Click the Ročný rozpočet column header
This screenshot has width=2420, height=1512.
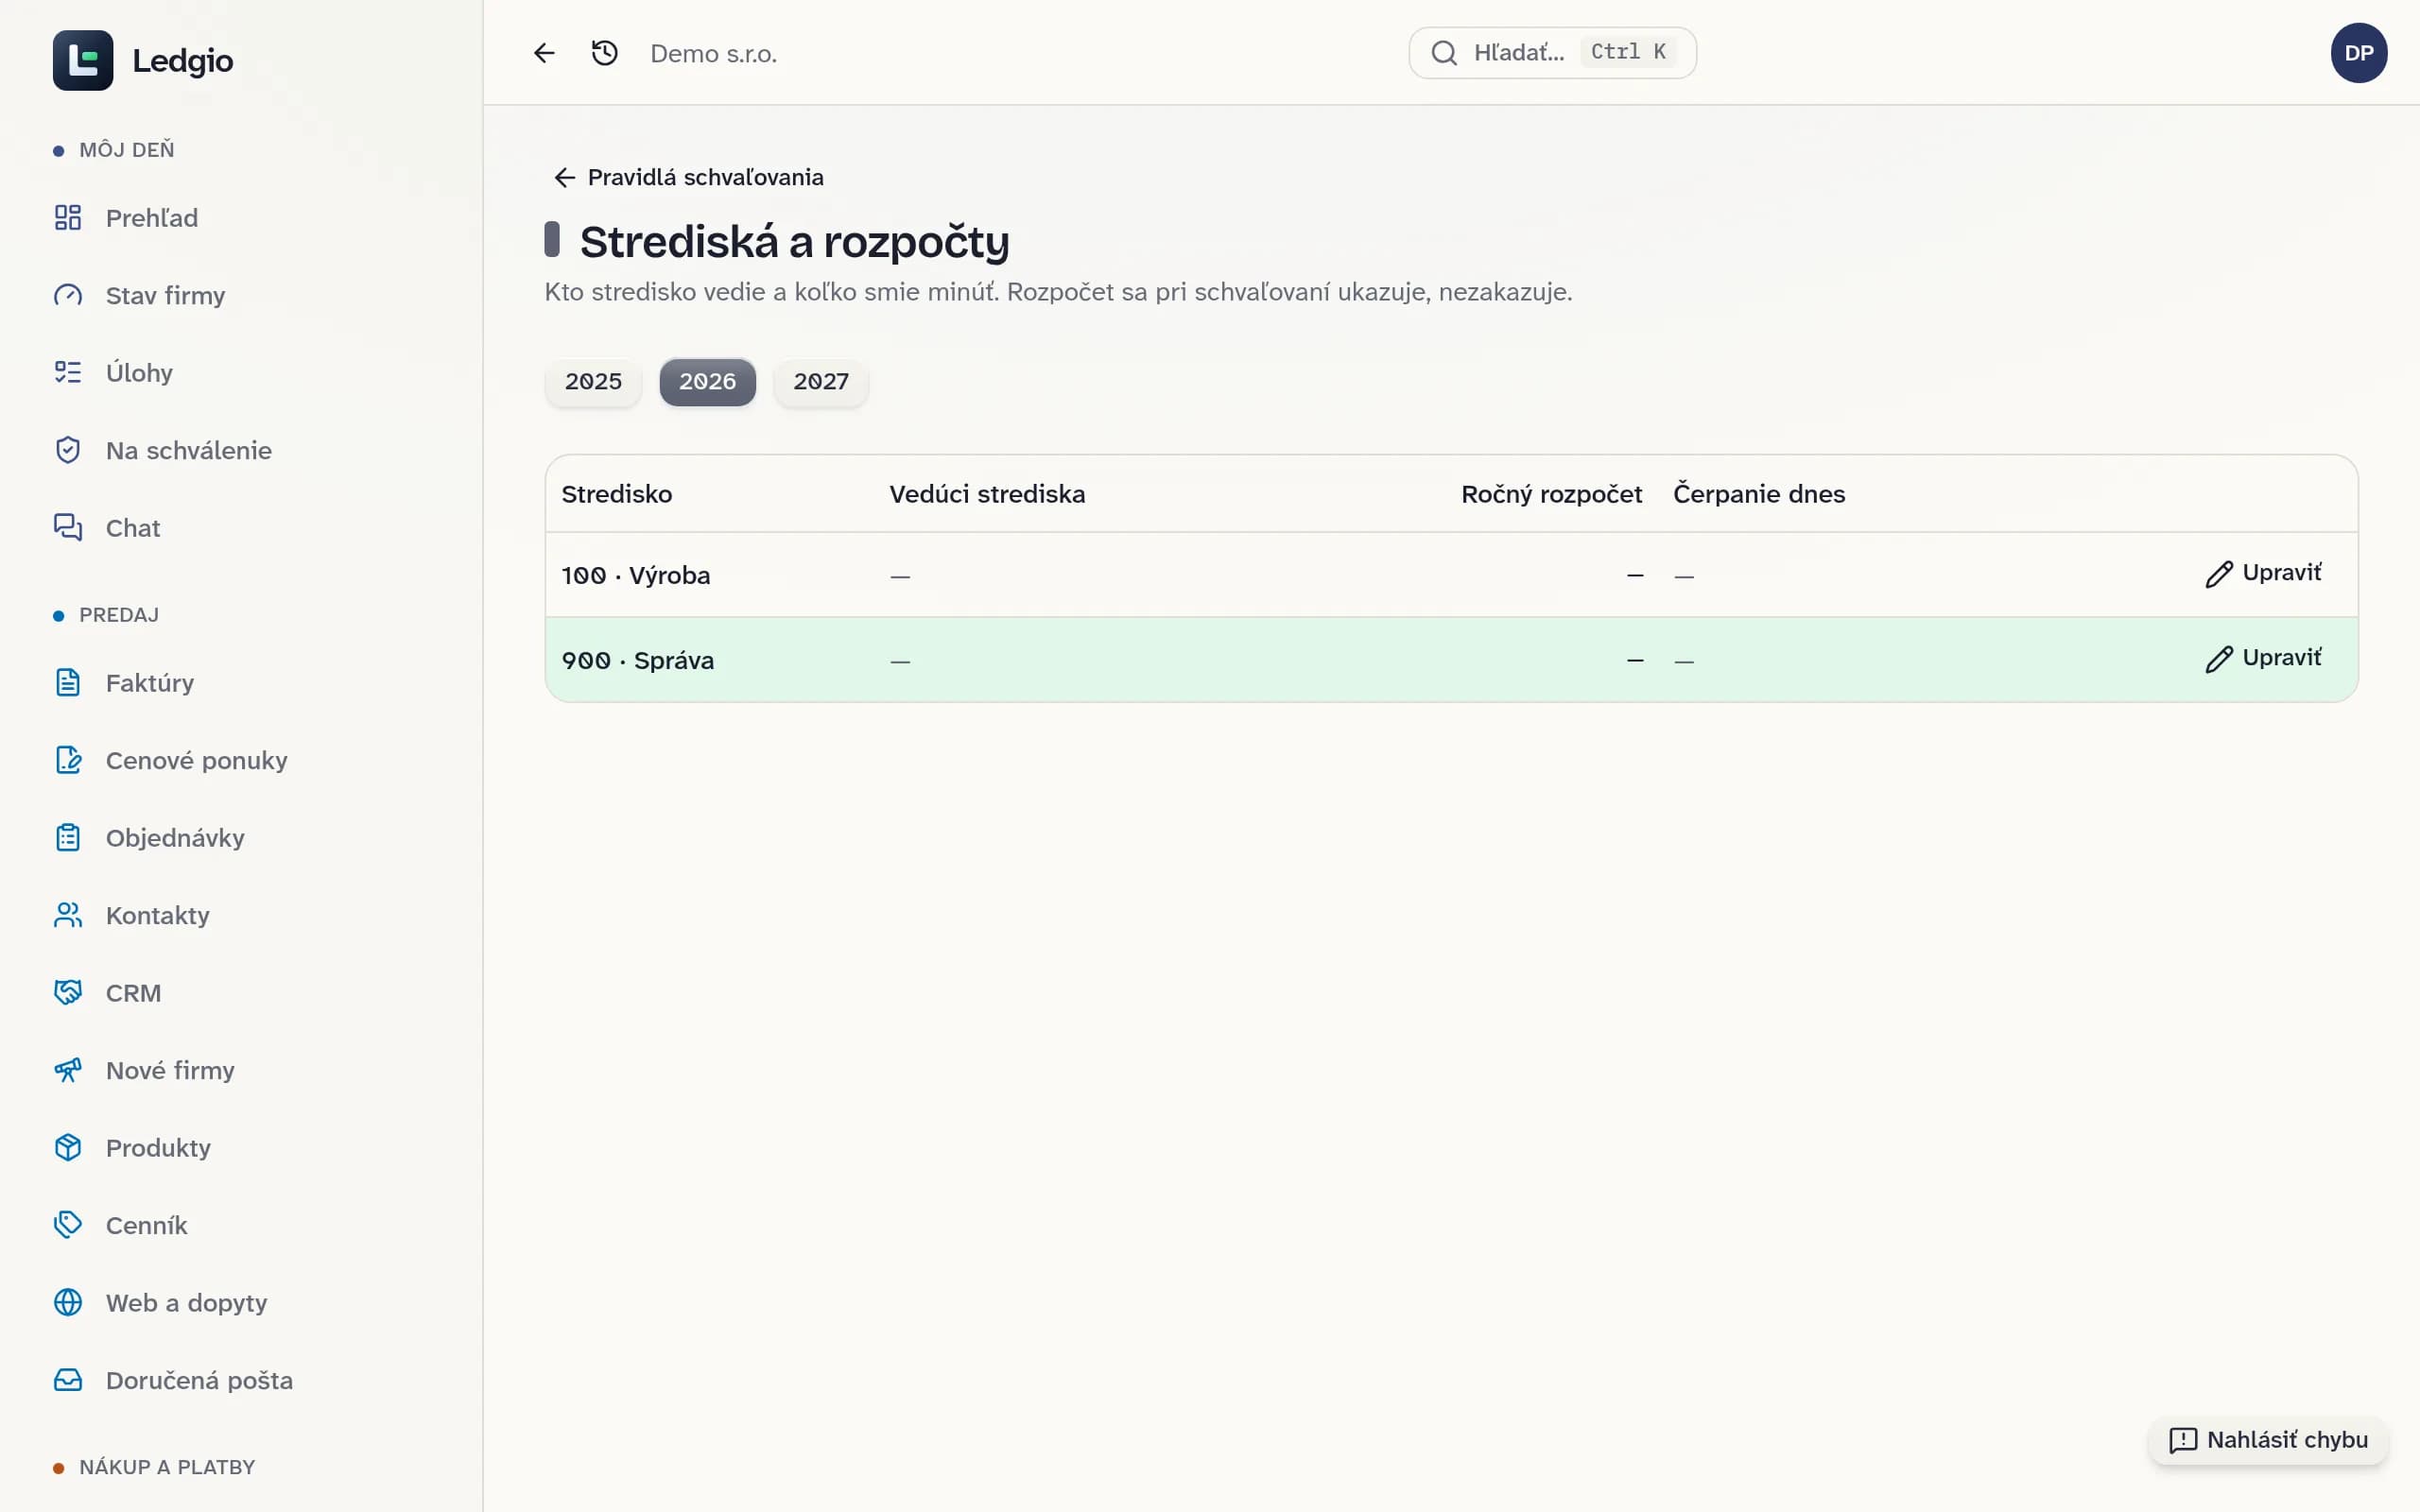[1551, 494]
